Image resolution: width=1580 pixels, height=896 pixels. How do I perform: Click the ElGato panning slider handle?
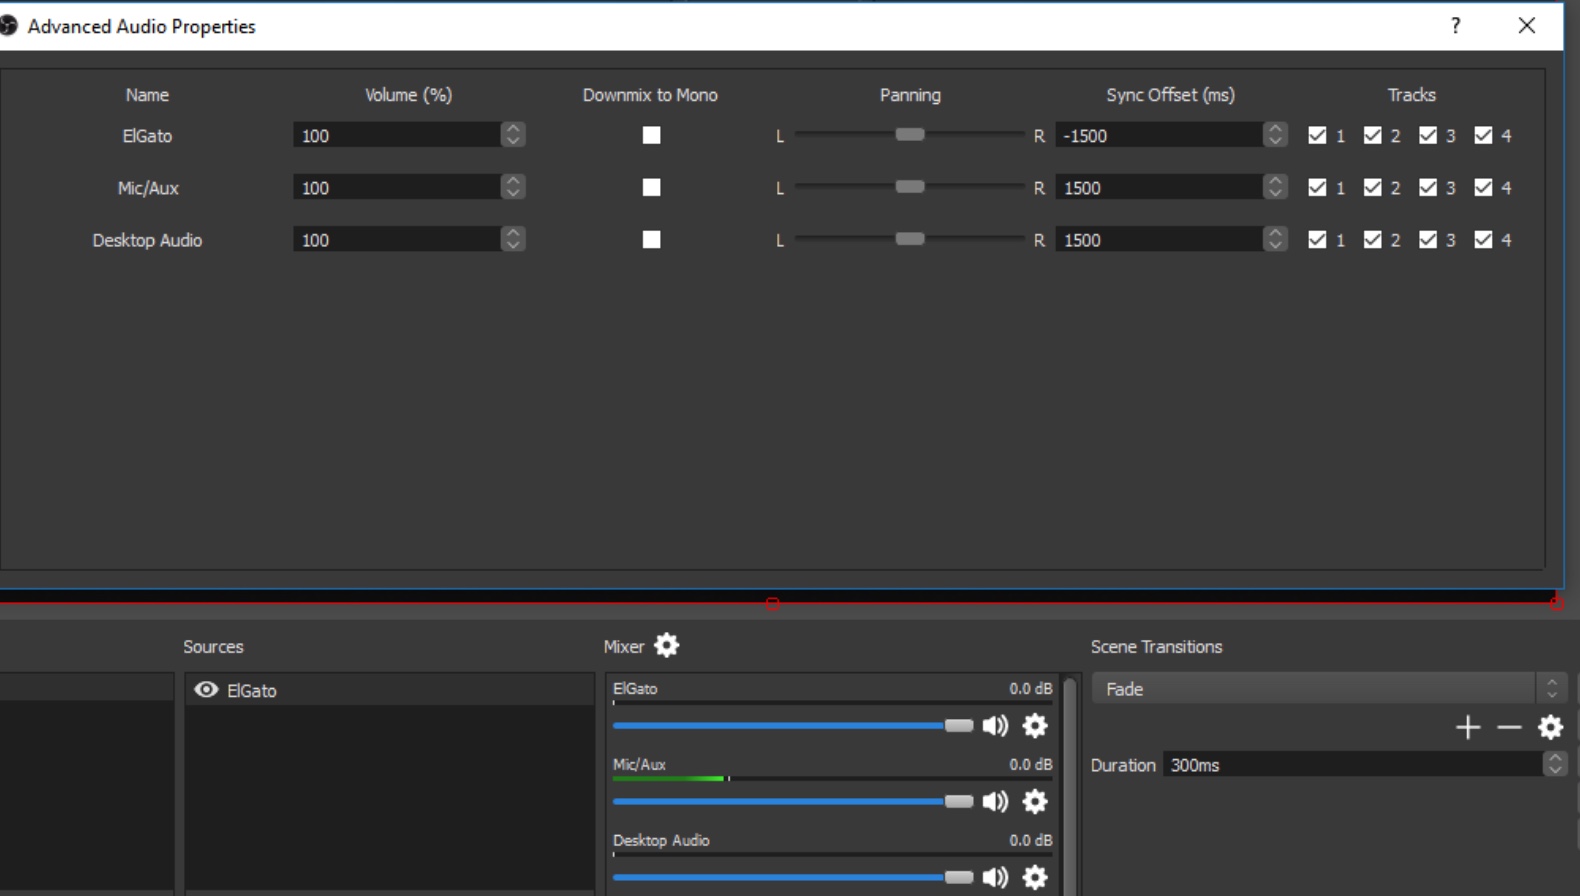[x=910, y=135]
